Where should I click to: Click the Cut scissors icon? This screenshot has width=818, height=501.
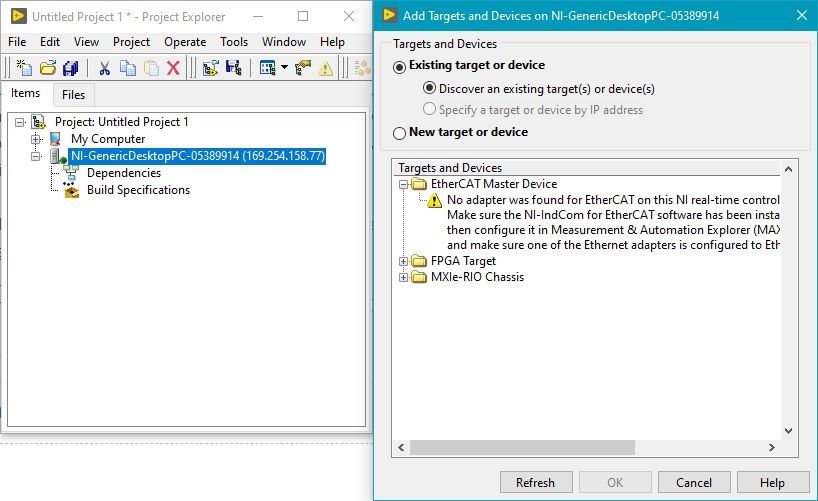point(104,68)
